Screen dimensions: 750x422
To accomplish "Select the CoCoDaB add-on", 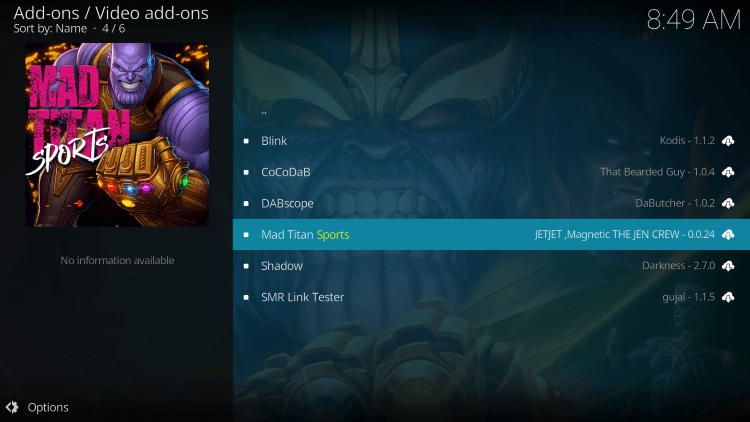I will point(491,172).
